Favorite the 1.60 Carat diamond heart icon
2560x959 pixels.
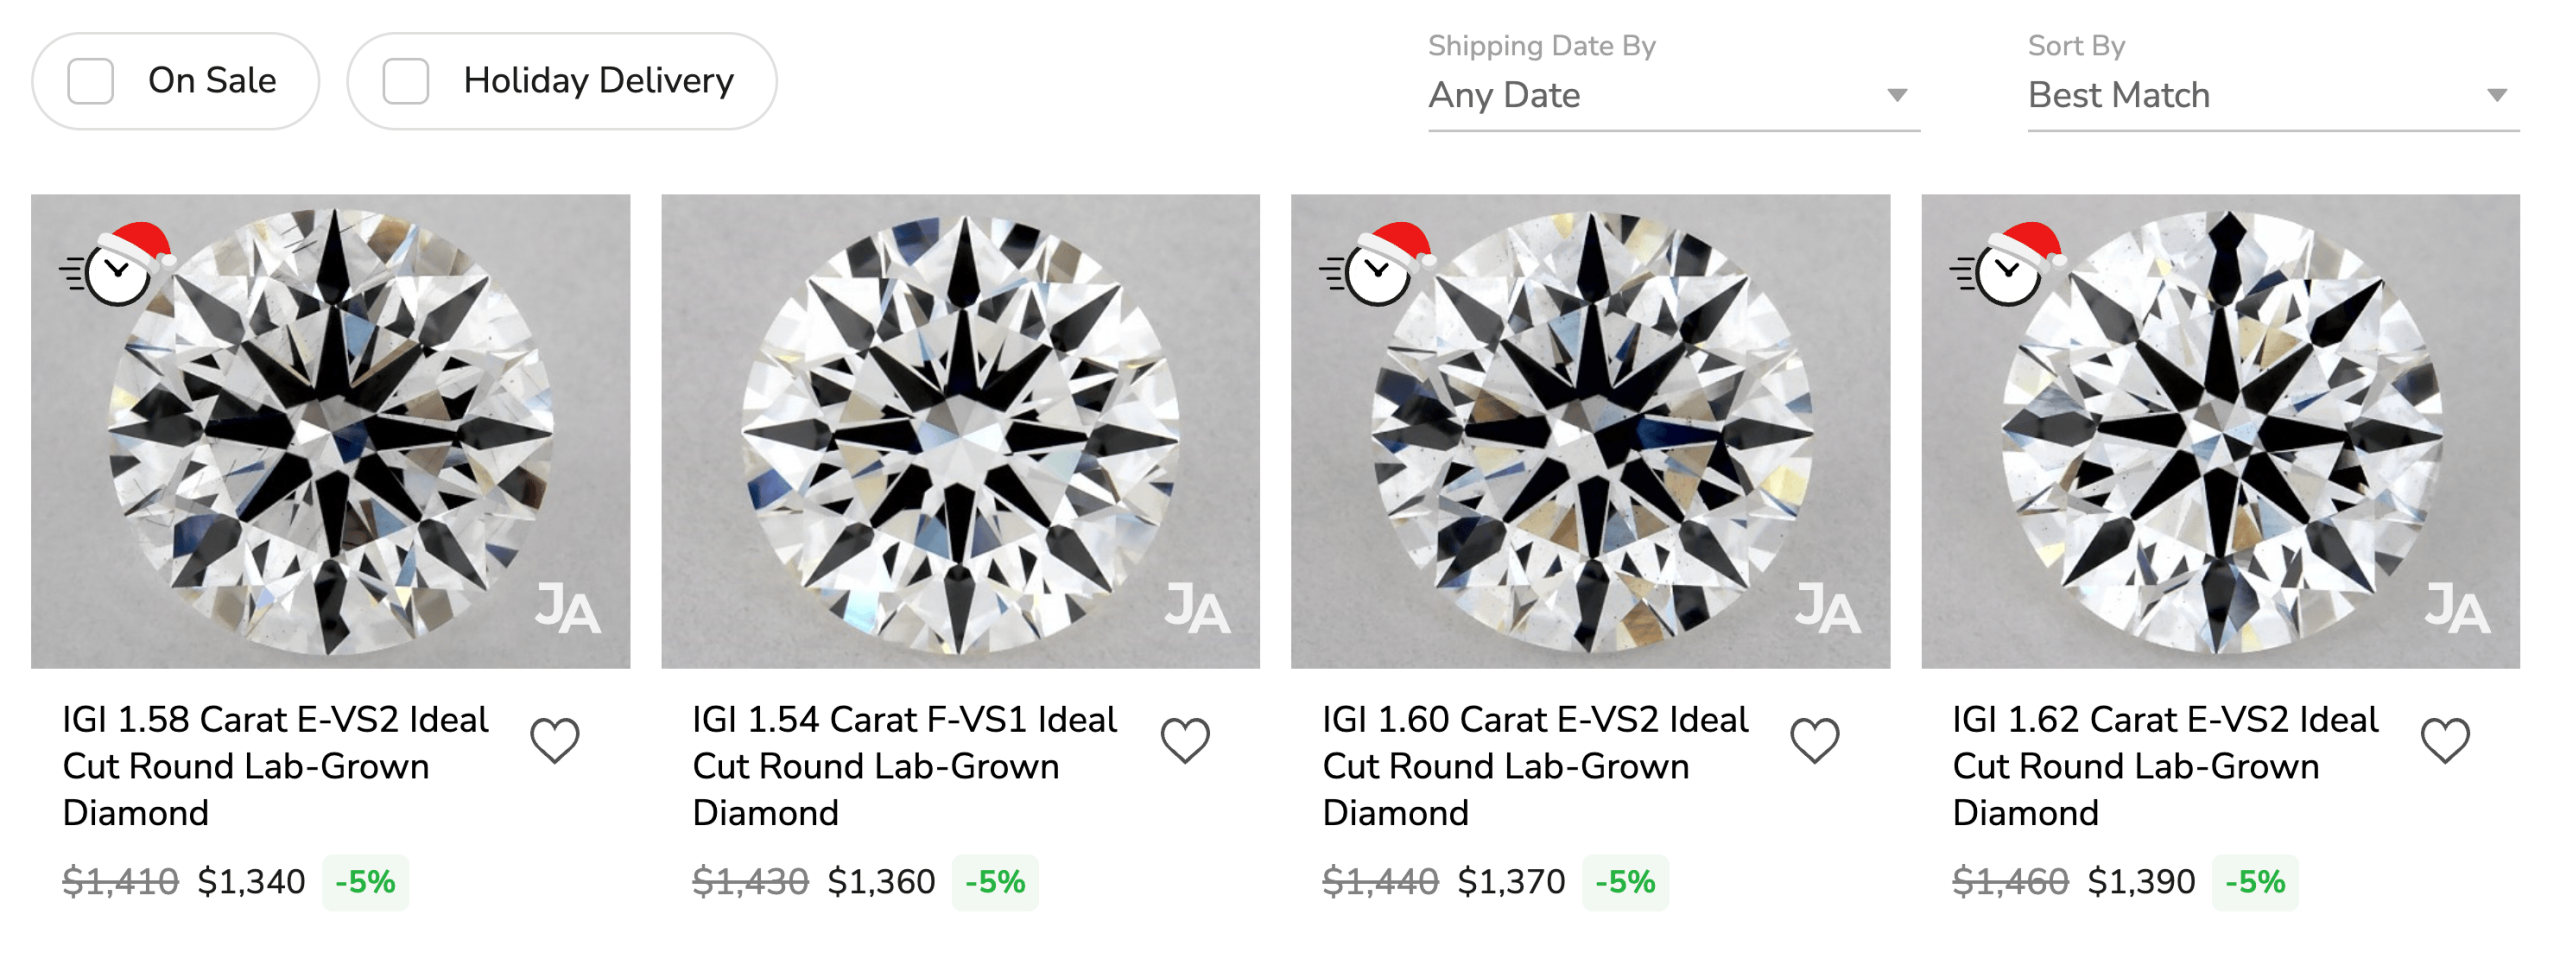tap(1814, 741)
